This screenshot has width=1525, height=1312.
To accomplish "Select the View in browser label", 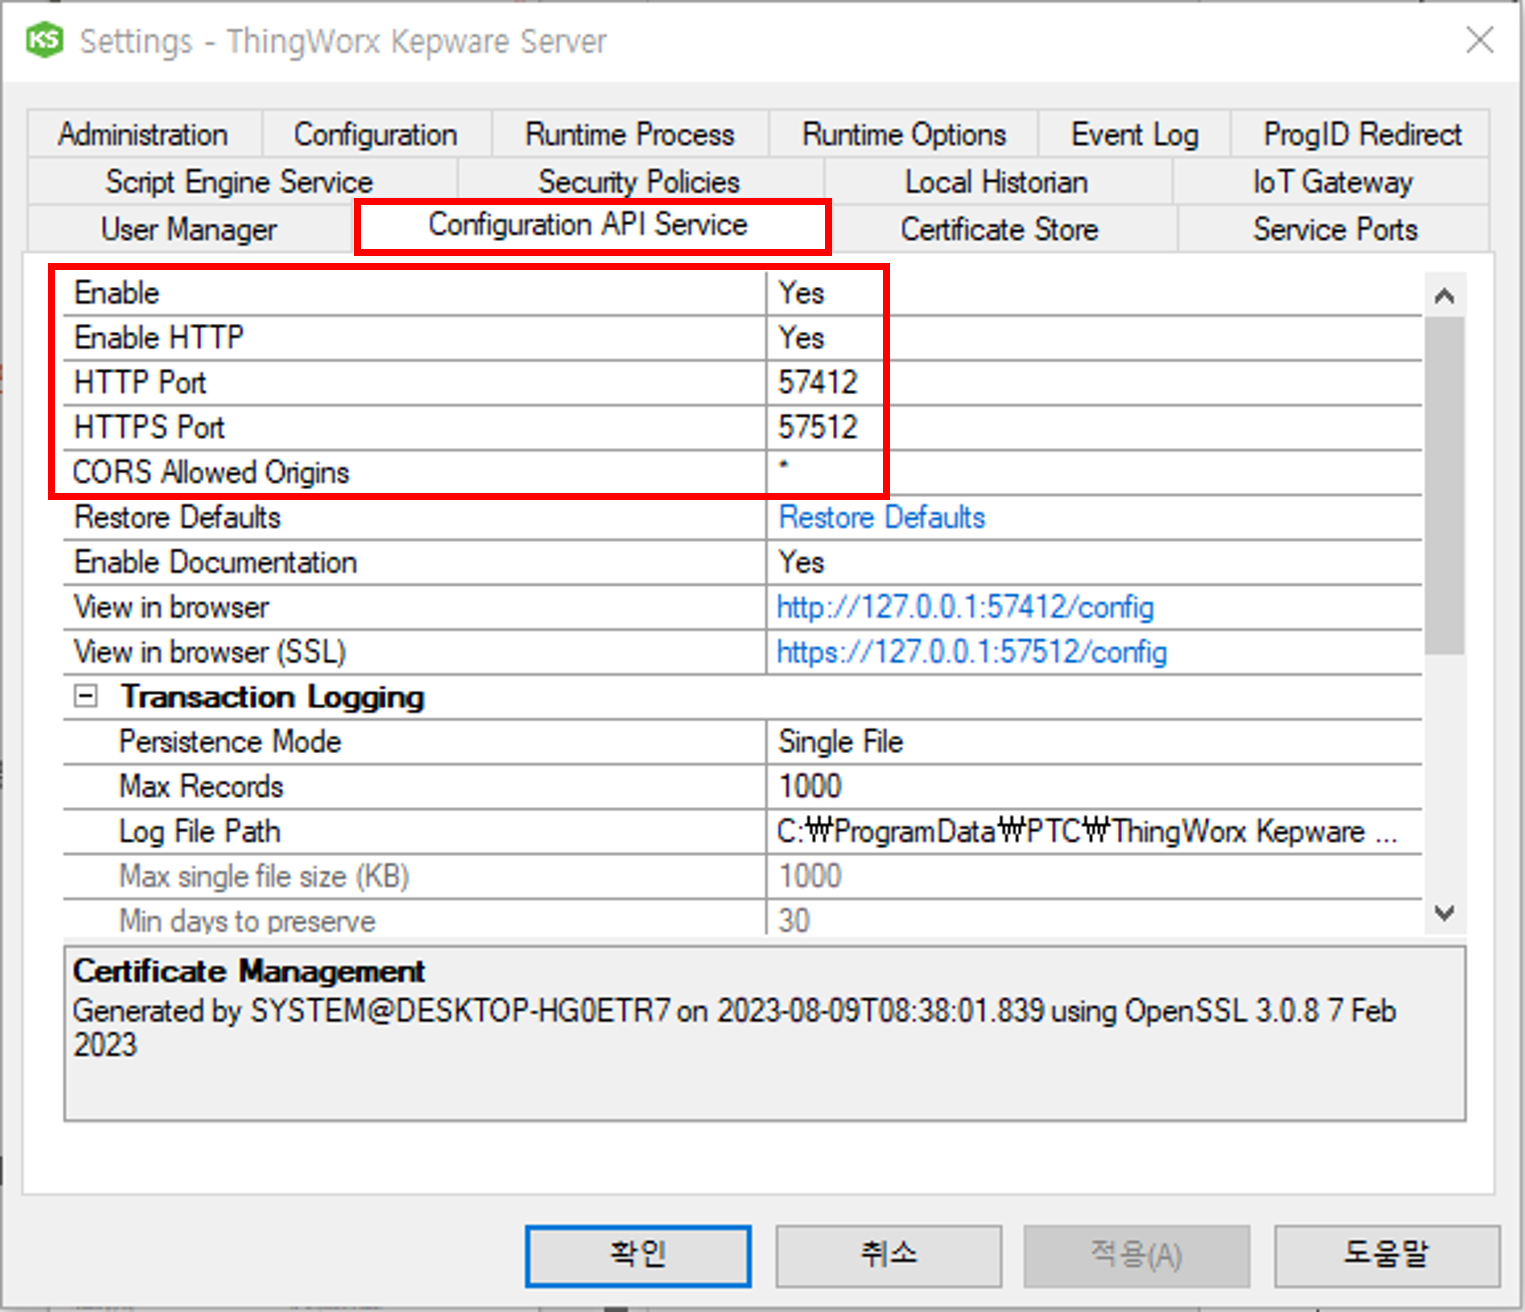I will pos(171,607).
